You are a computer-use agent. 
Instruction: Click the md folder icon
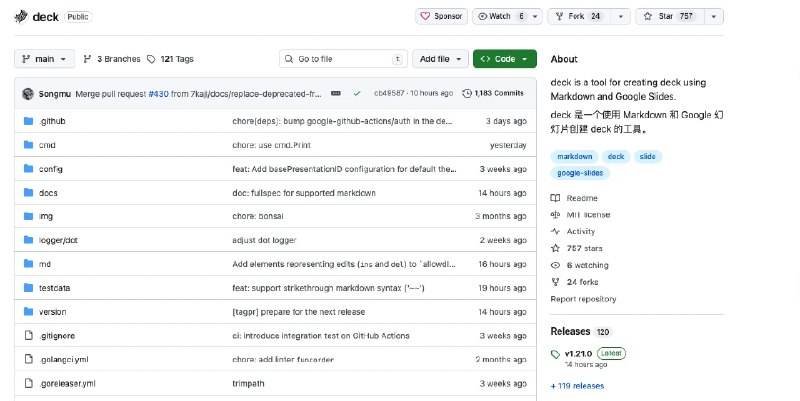[29, 264]
